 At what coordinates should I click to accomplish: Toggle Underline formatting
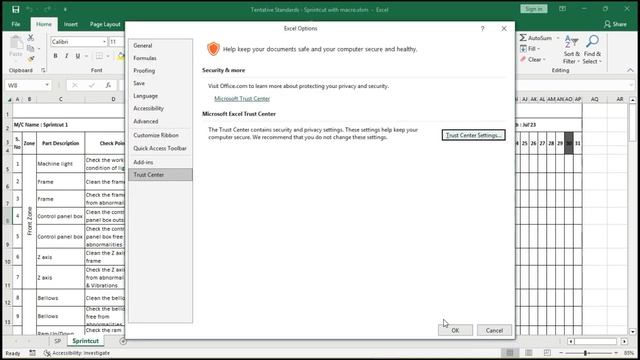(78, 56)
